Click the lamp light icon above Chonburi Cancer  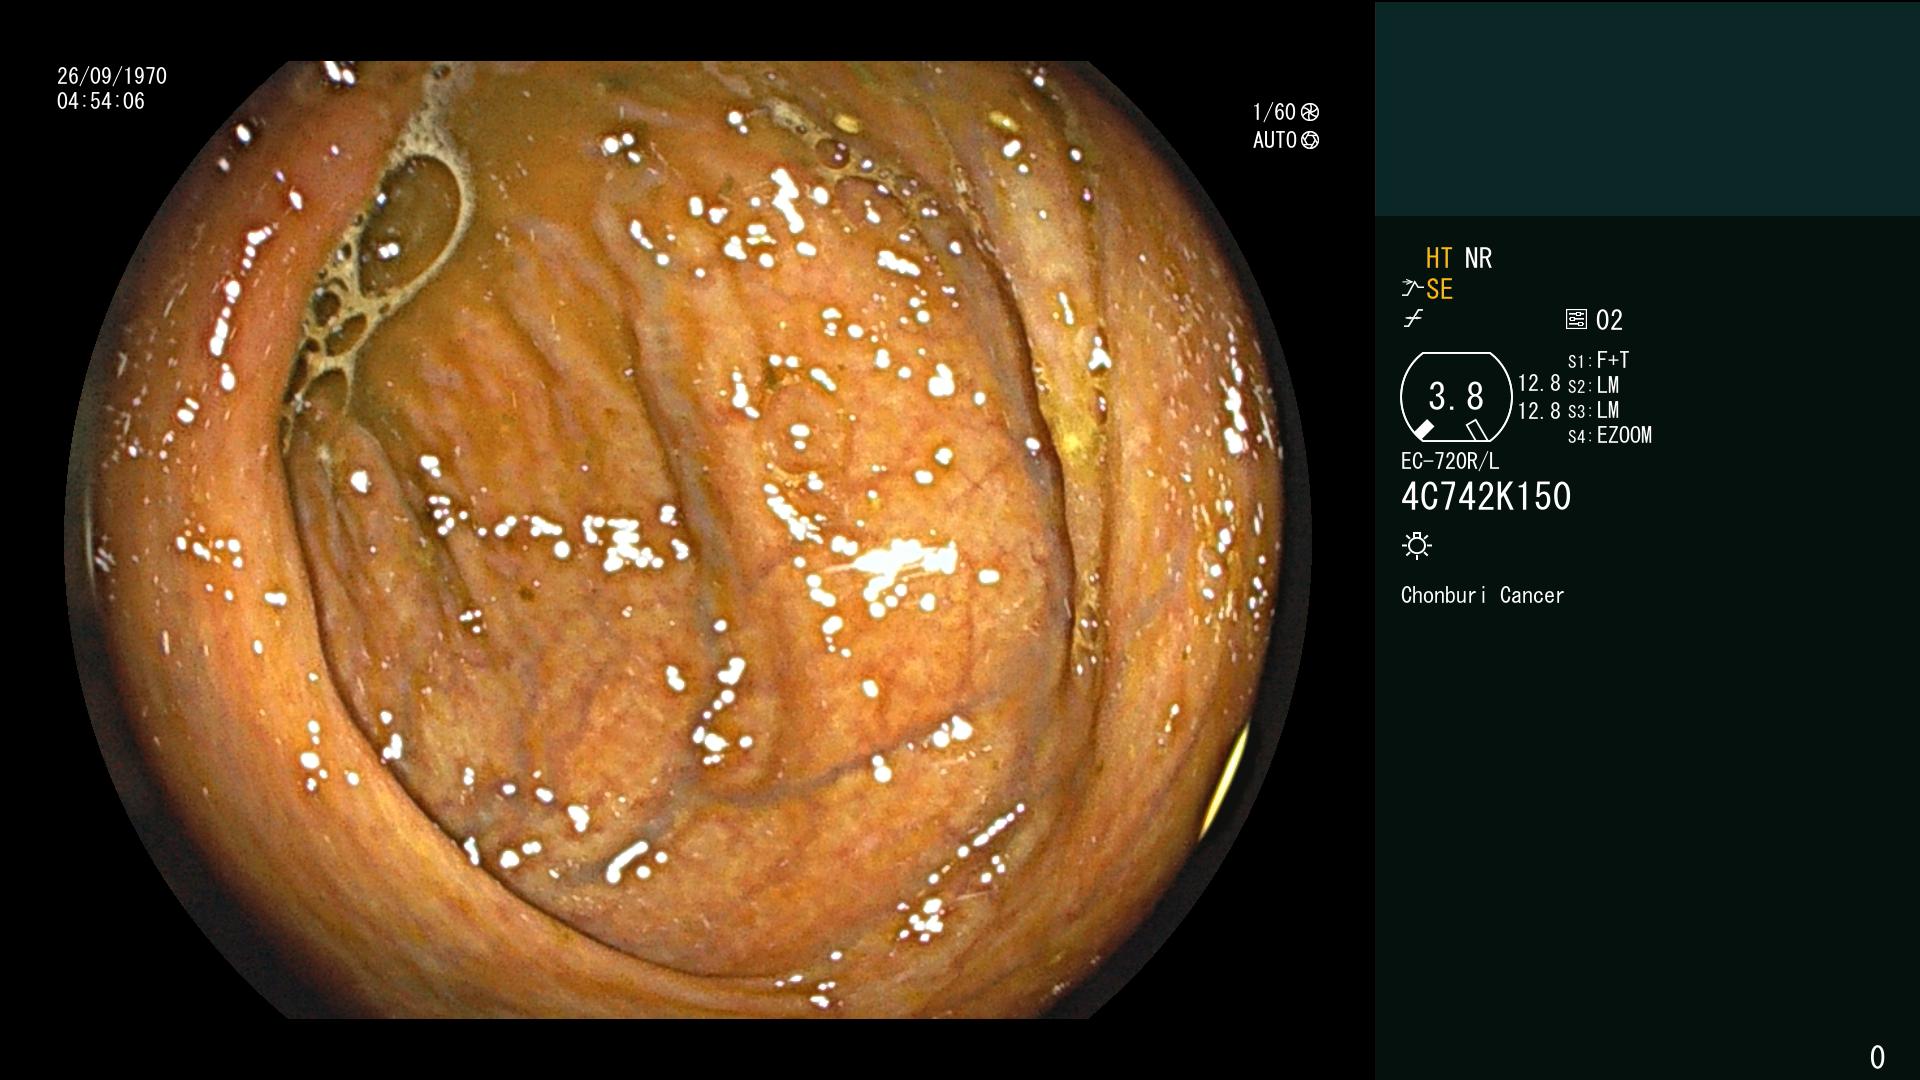pyautogui.click(x=1417, y=546)
